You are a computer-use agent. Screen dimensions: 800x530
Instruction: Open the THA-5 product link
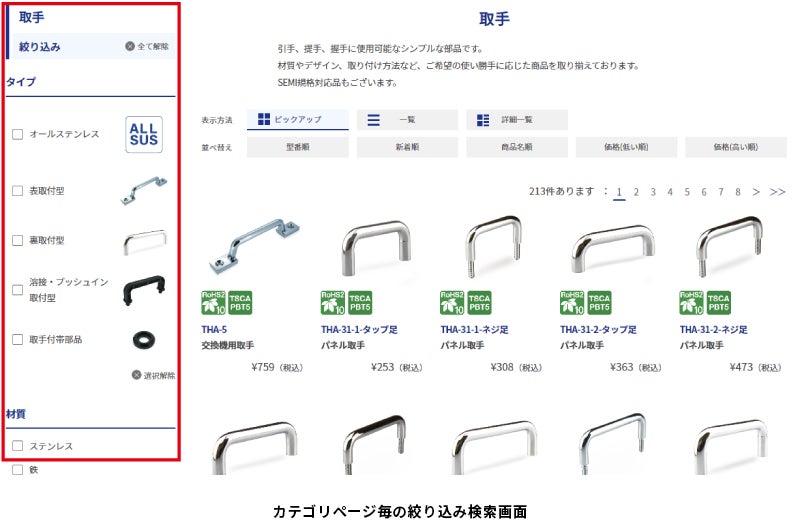tap(214, 330)
